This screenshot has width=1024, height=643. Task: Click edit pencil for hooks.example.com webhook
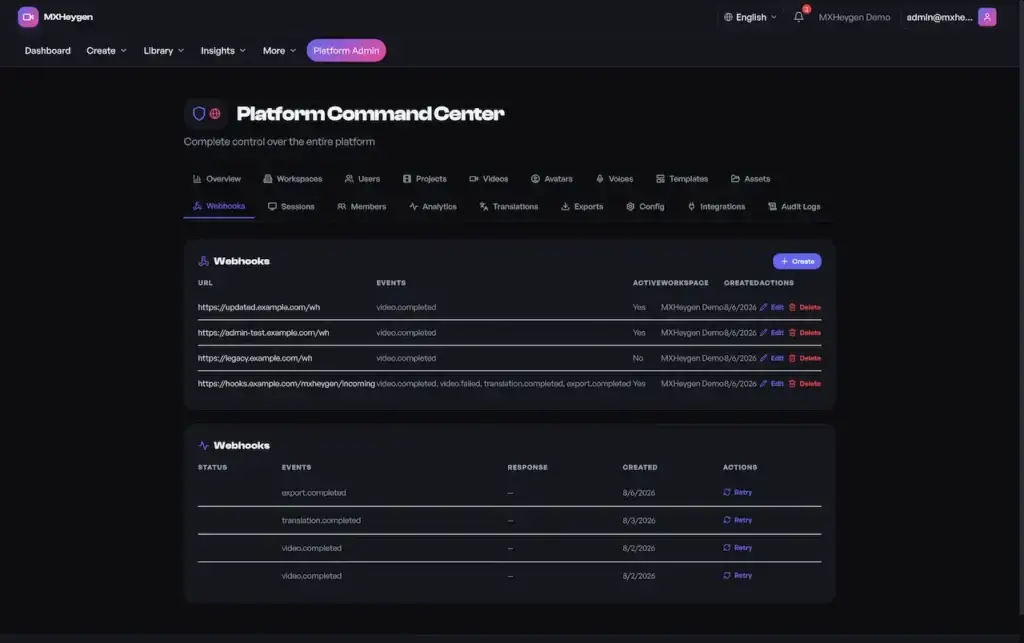763,383
